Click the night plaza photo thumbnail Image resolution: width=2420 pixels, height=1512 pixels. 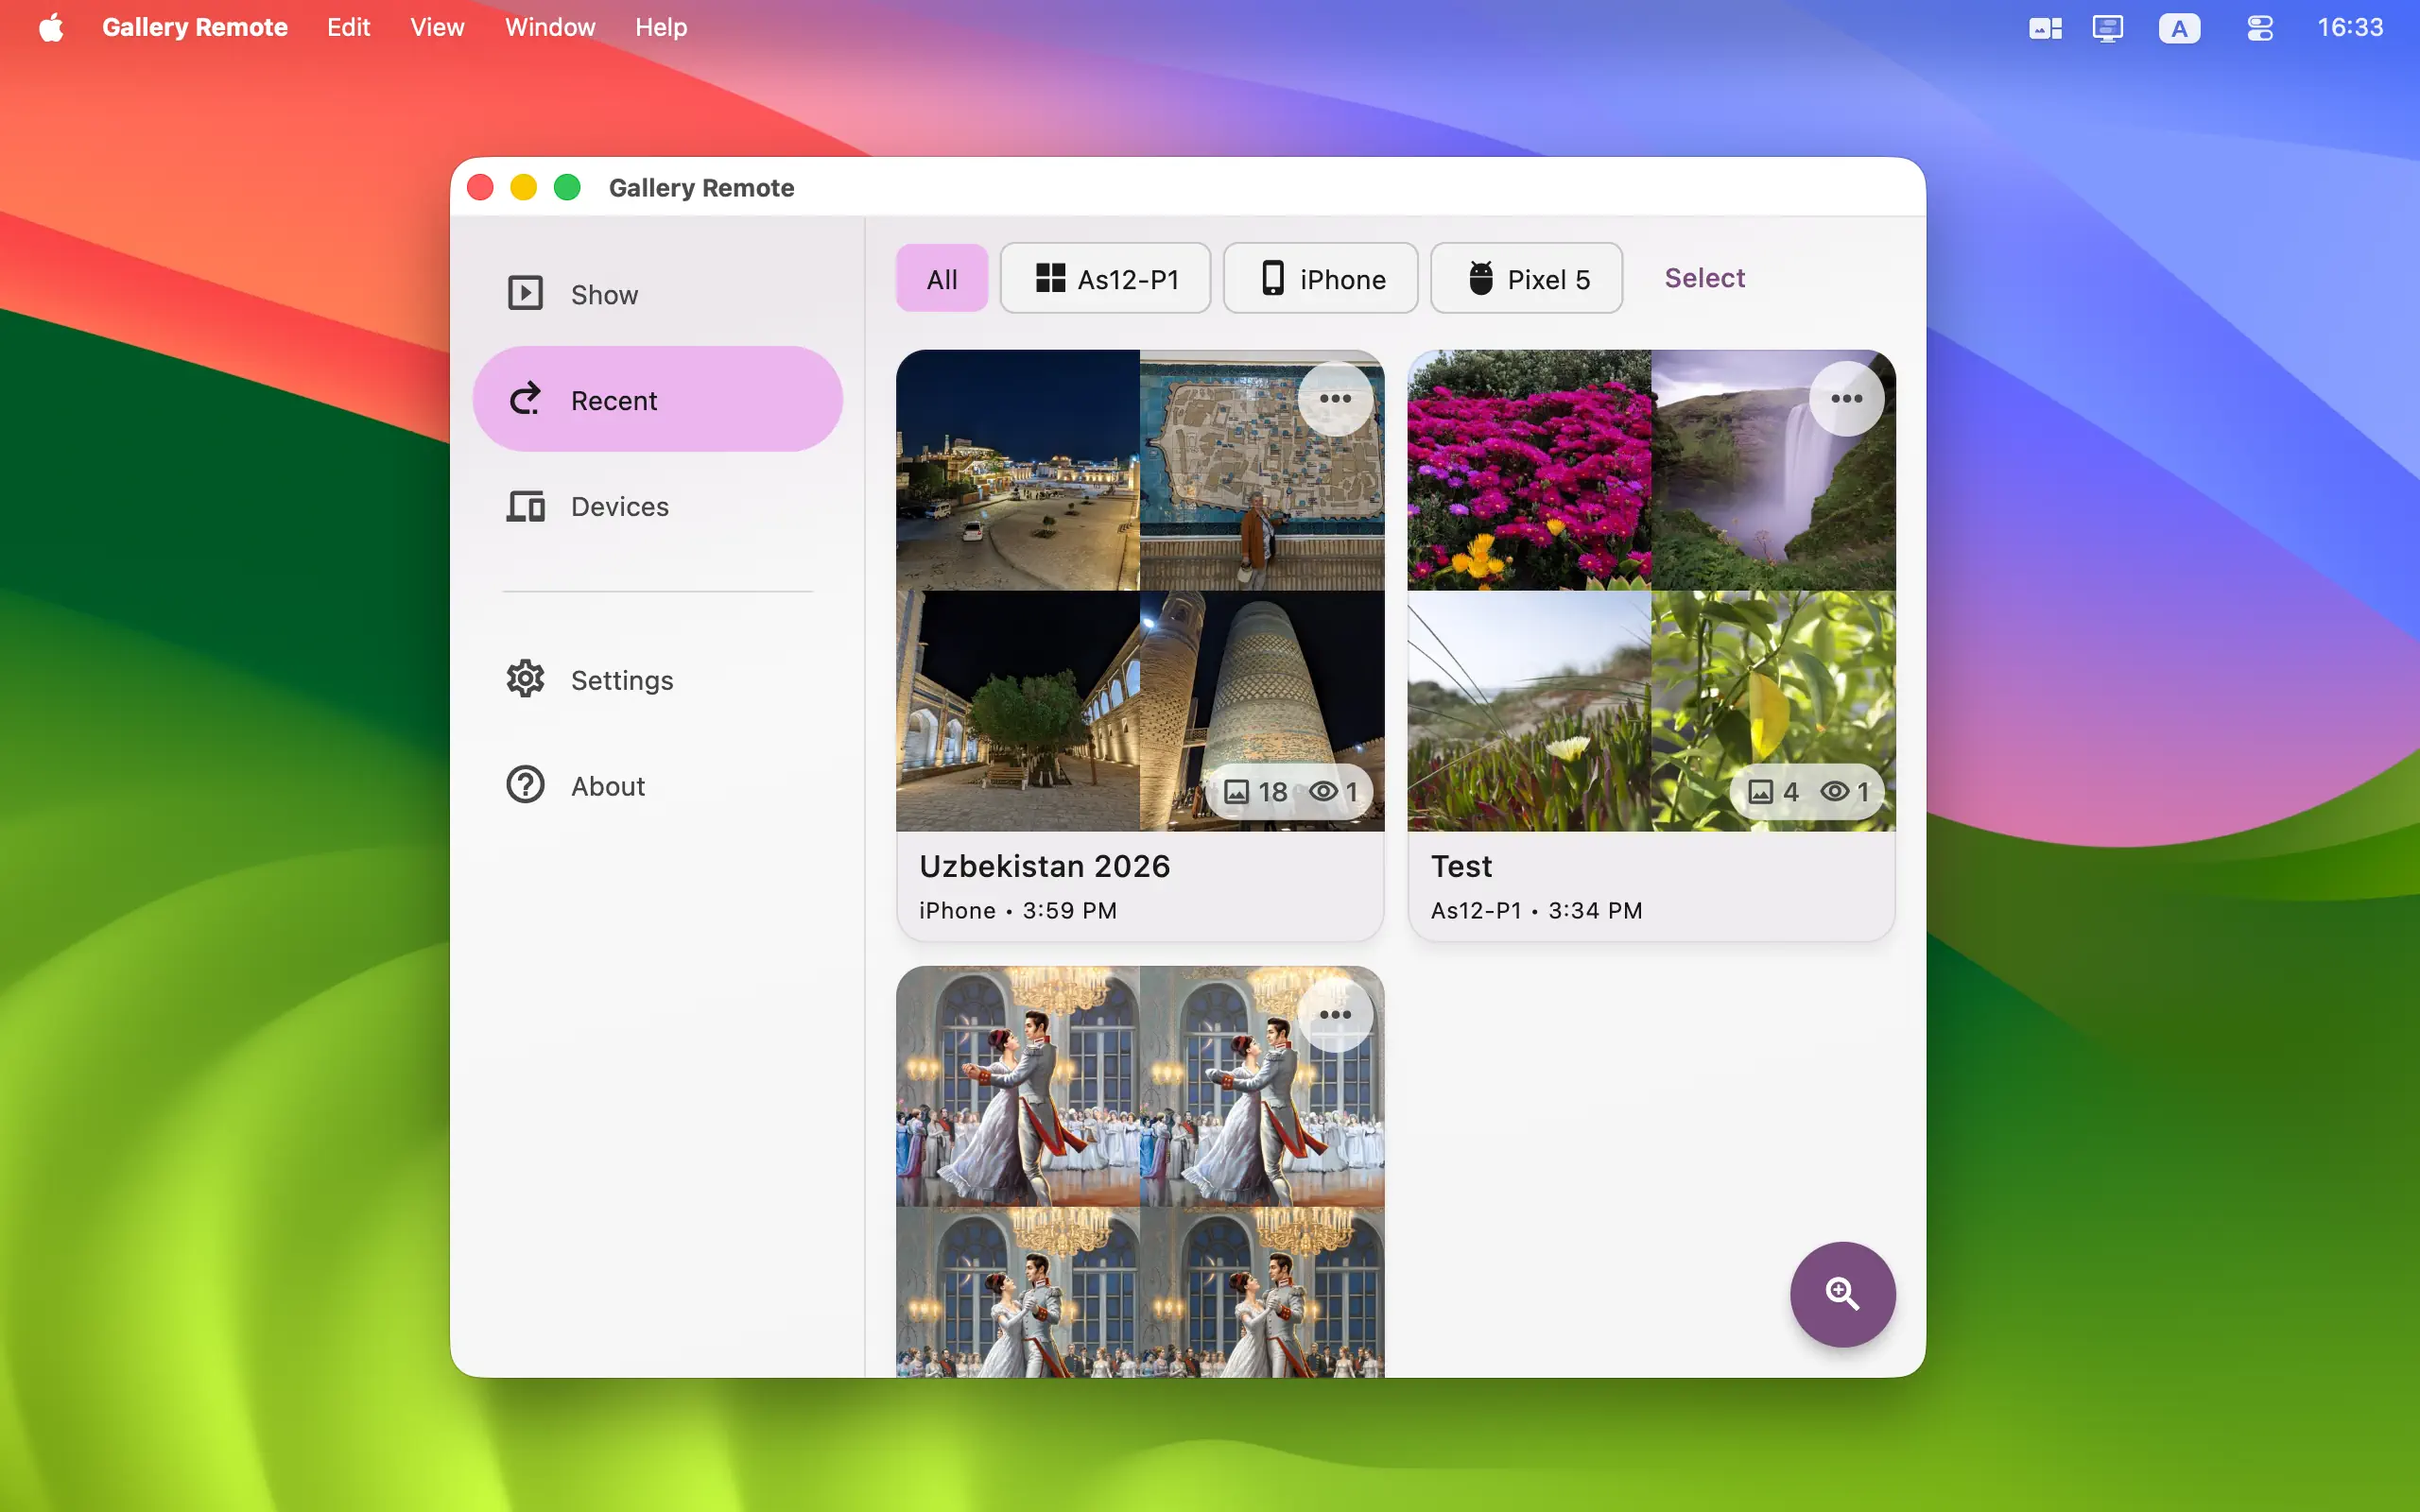tap(1017, 470)
